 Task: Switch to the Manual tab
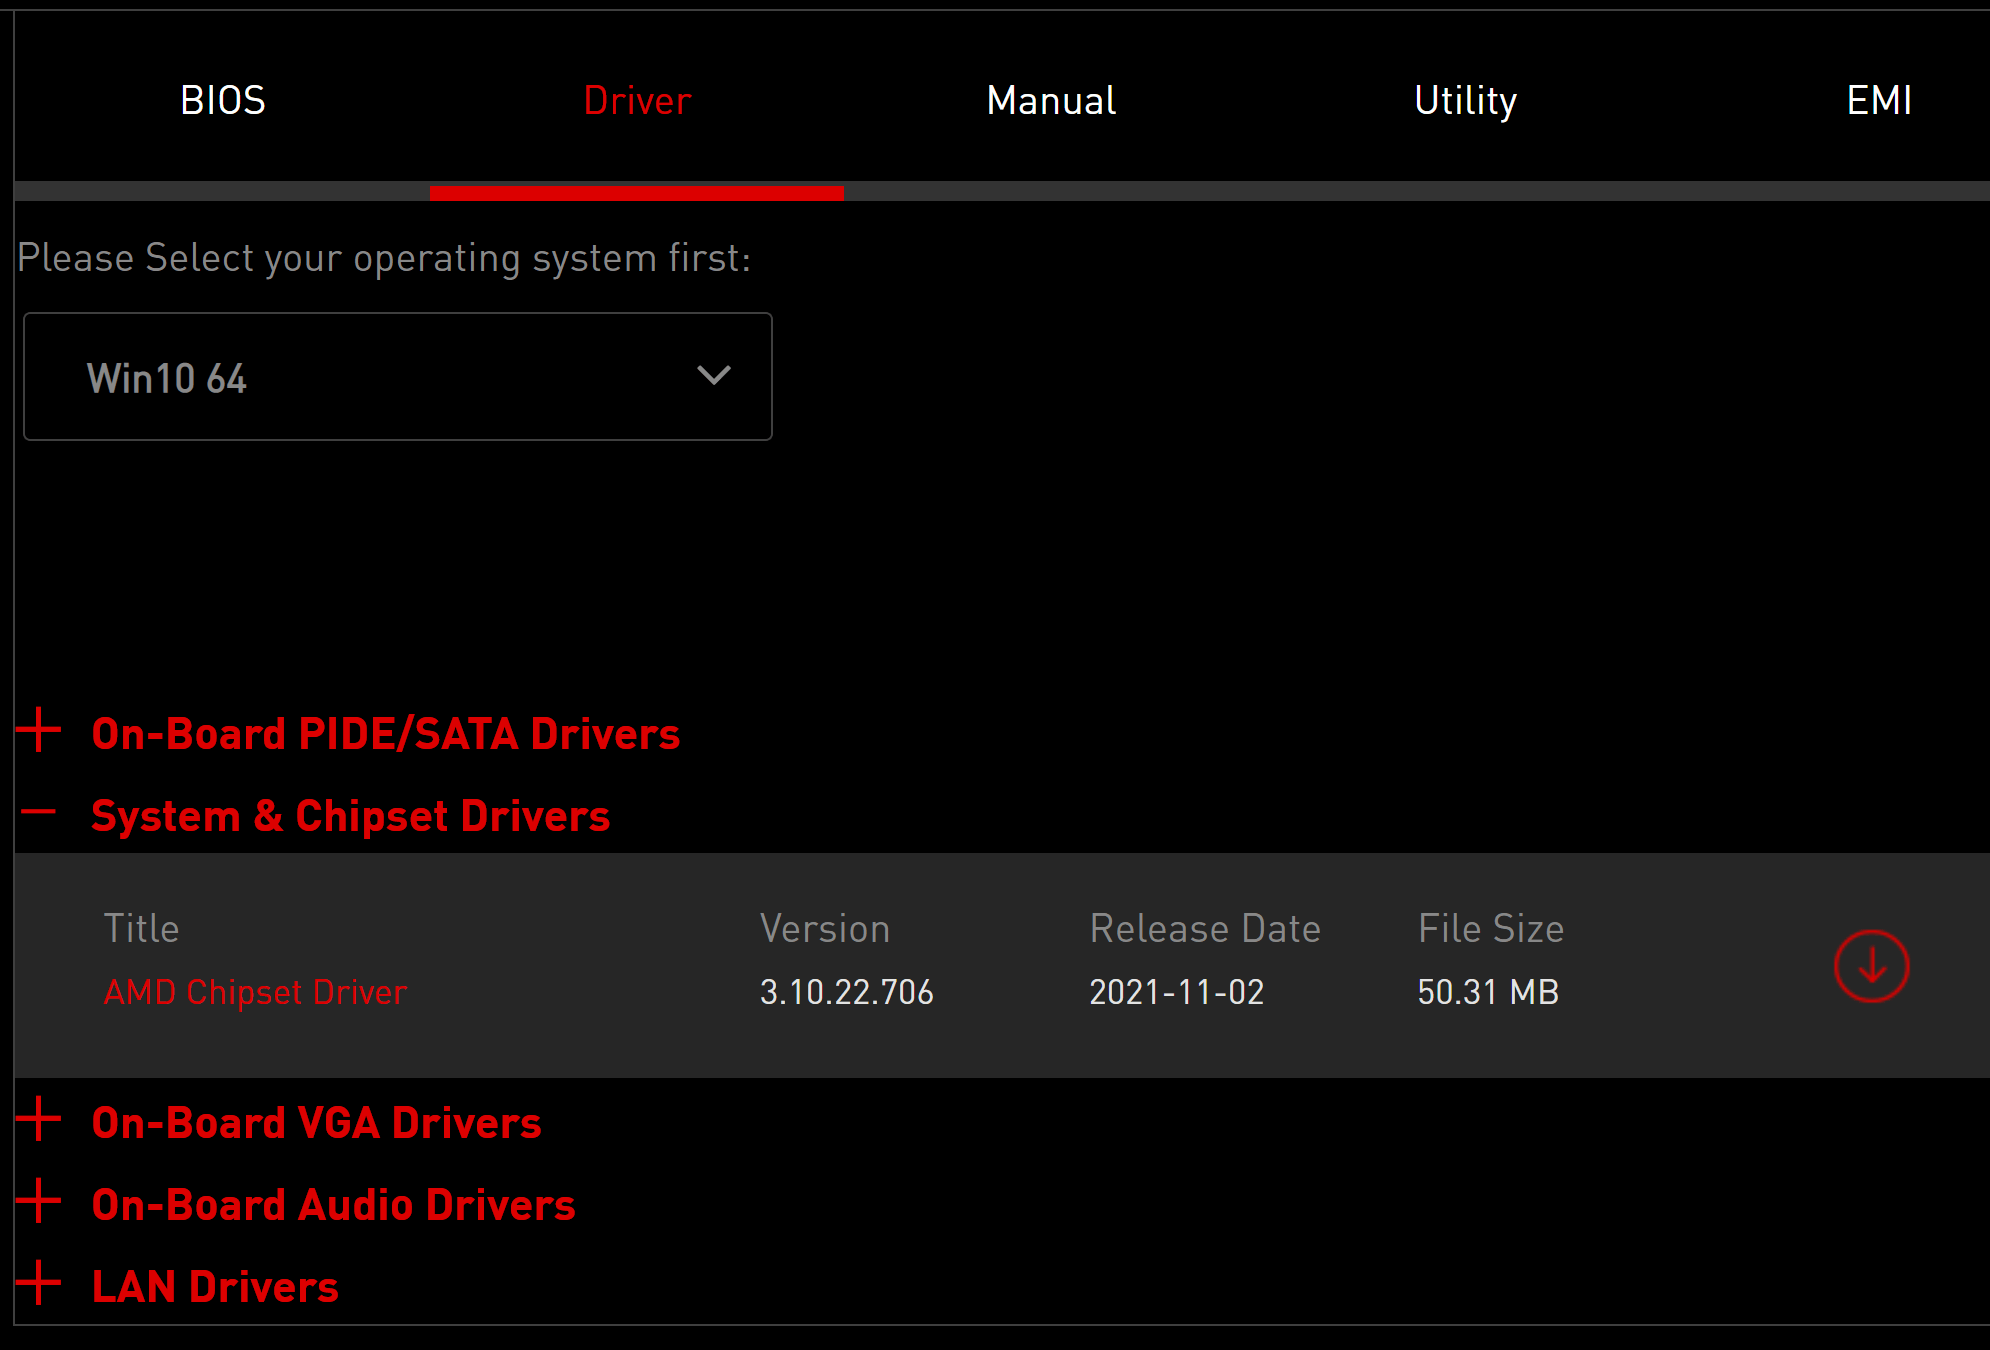coord(1051,101)
